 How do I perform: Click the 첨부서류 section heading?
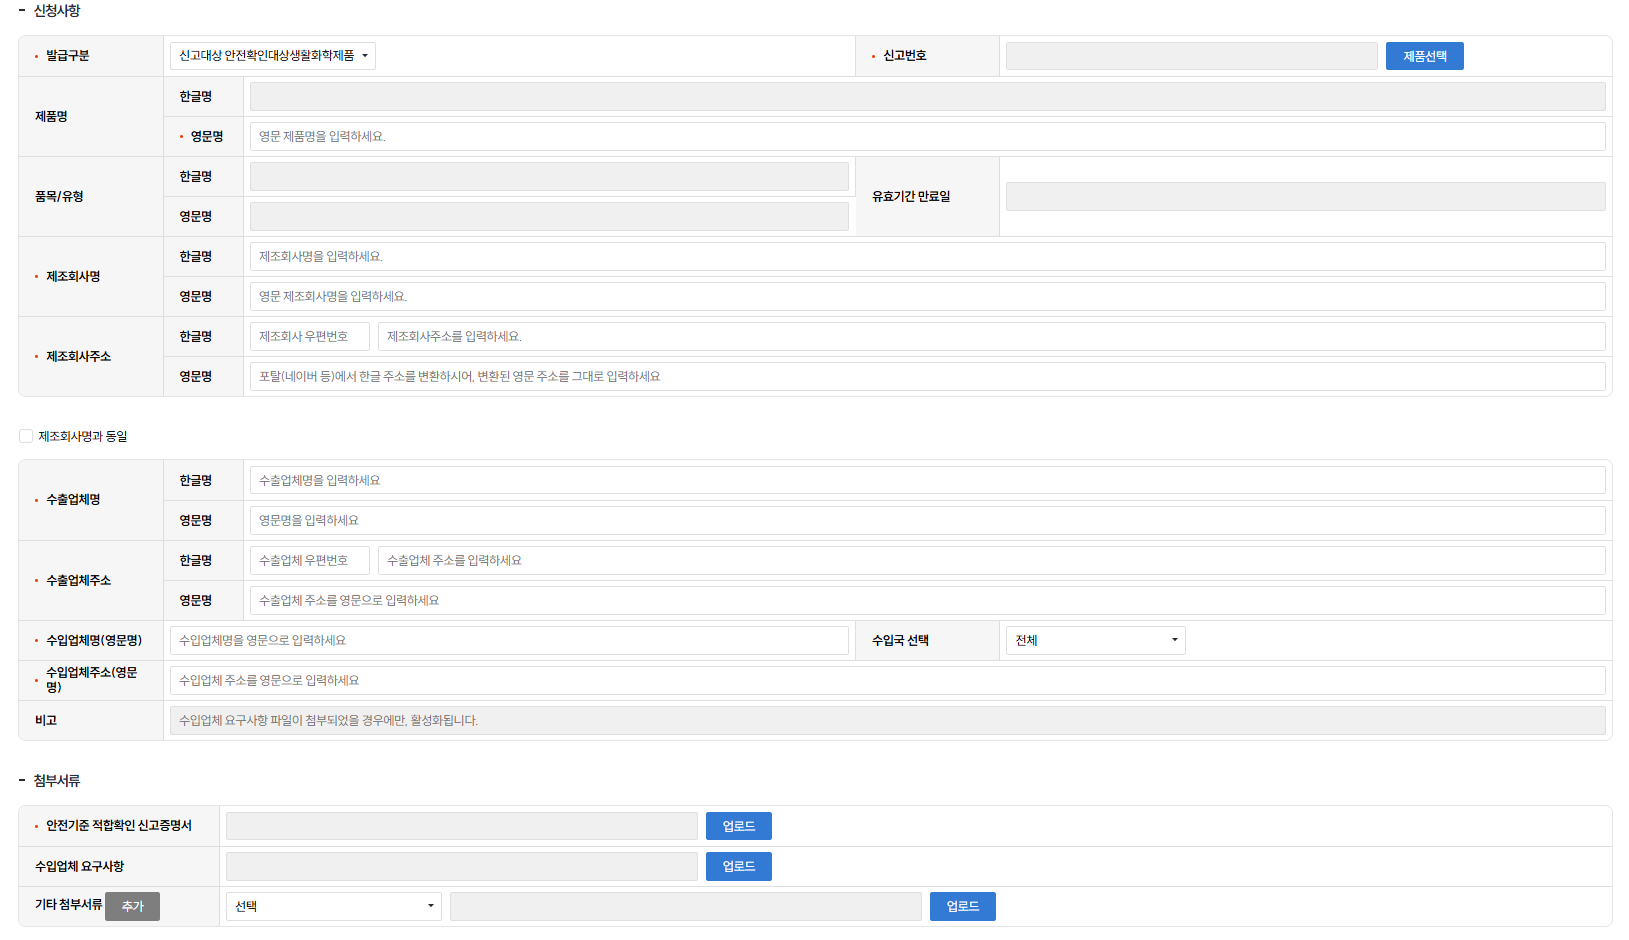(56, 780)
